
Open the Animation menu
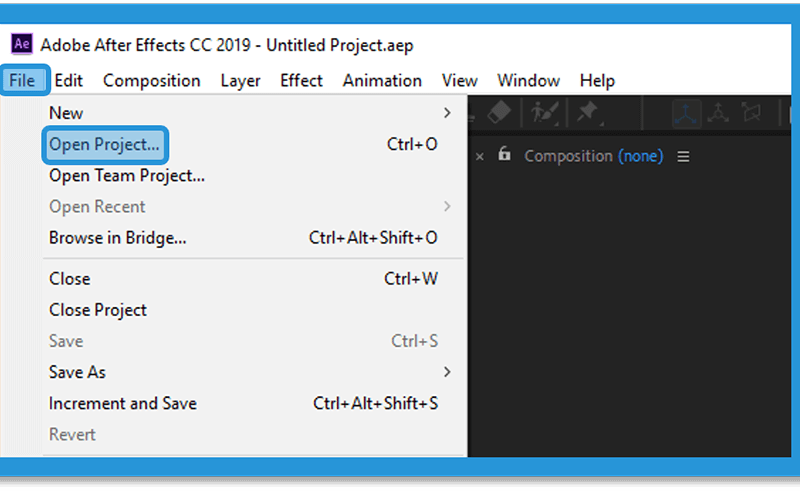(382, 81)
